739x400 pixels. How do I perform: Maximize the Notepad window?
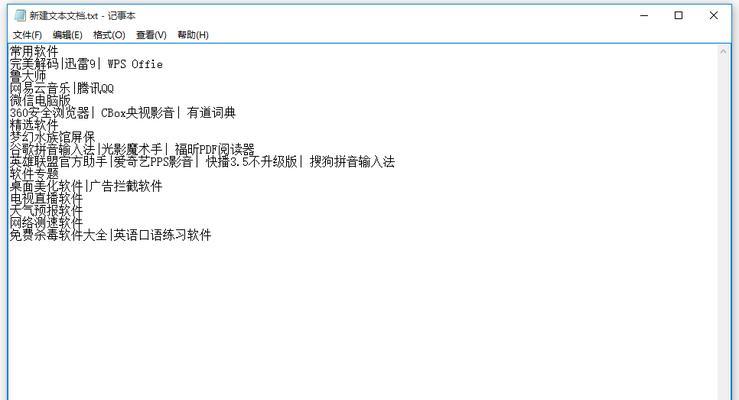pyautogui.click(x=679, y=16)
